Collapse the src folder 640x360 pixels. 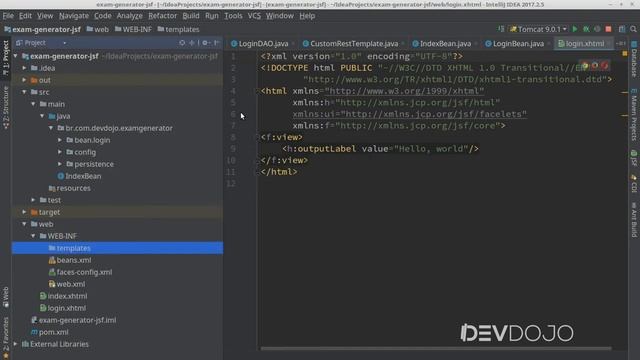pyautogui.click(x=24, y=92)
